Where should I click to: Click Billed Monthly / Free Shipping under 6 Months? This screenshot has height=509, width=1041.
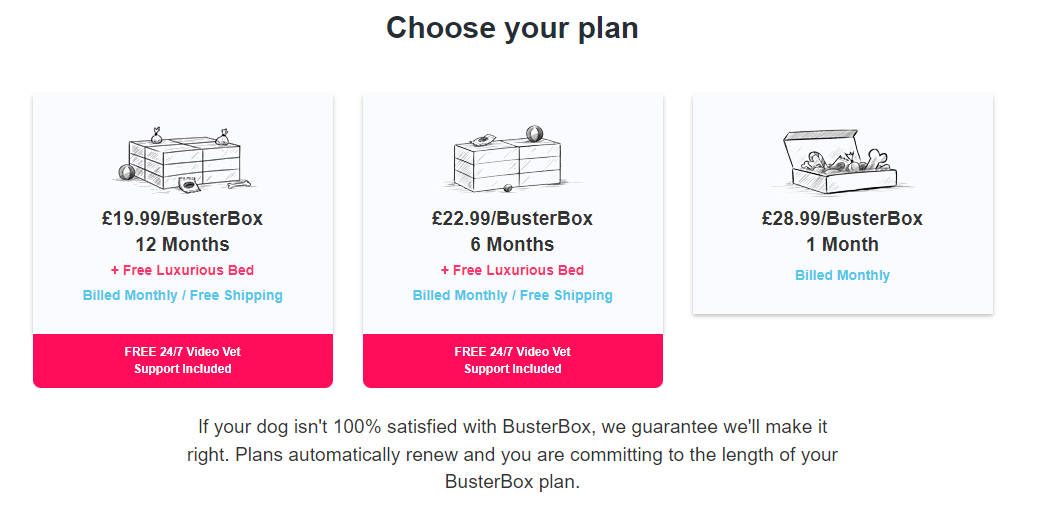point(512,295)
